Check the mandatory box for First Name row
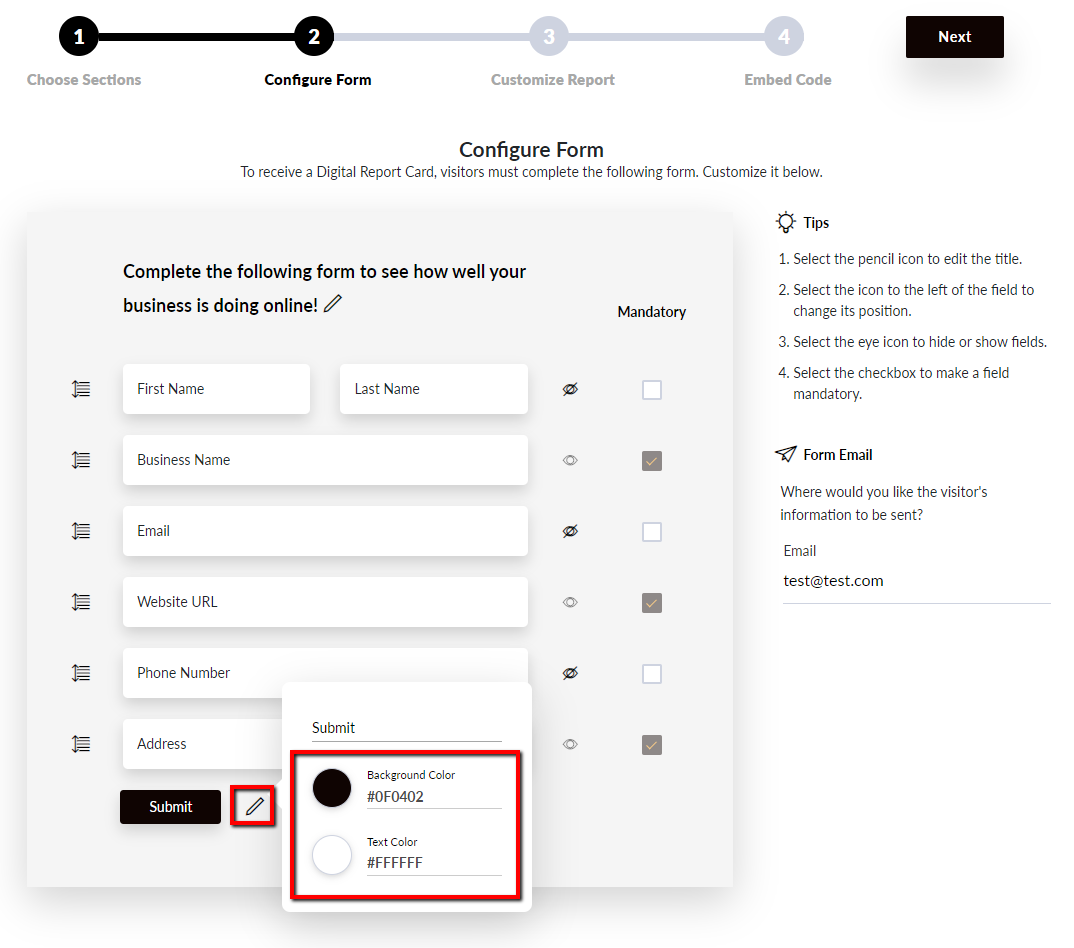Image resolution: width=1074 pixels, height=948 pixels. [651, 390]
